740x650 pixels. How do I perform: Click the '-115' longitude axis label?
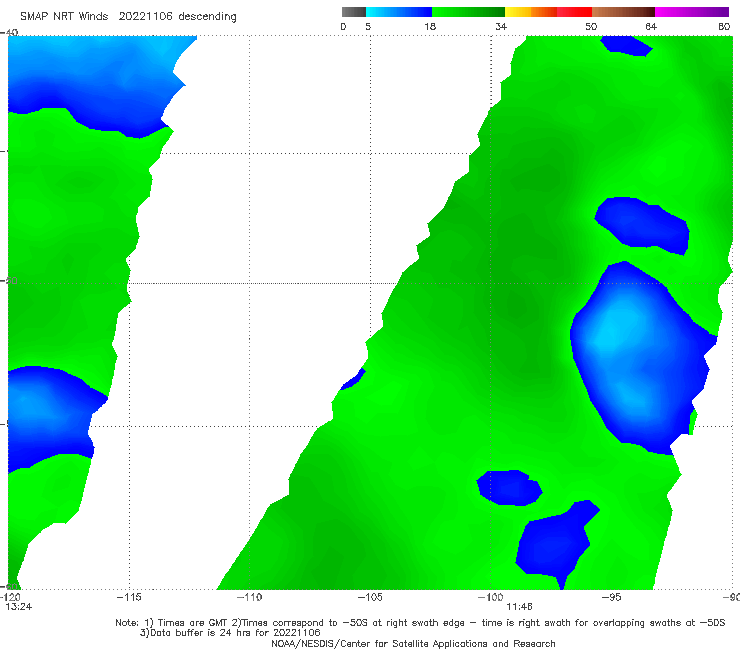(x=129, y=597)
